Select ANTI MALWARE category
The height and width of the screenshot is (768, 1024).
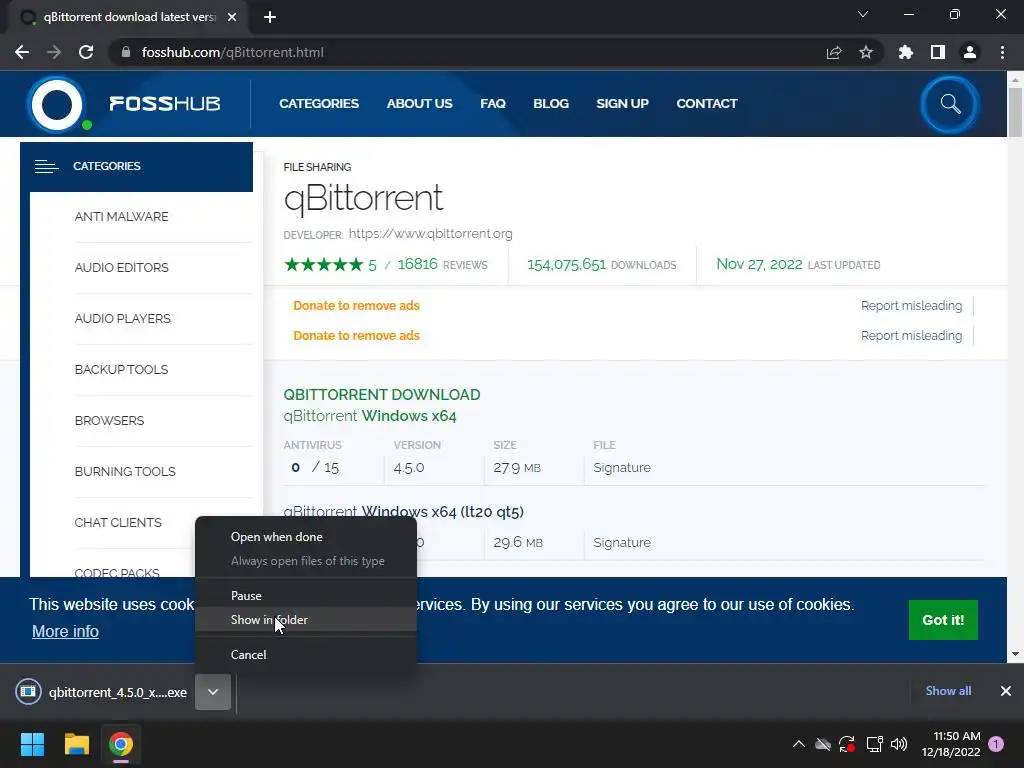pos(121,217)
